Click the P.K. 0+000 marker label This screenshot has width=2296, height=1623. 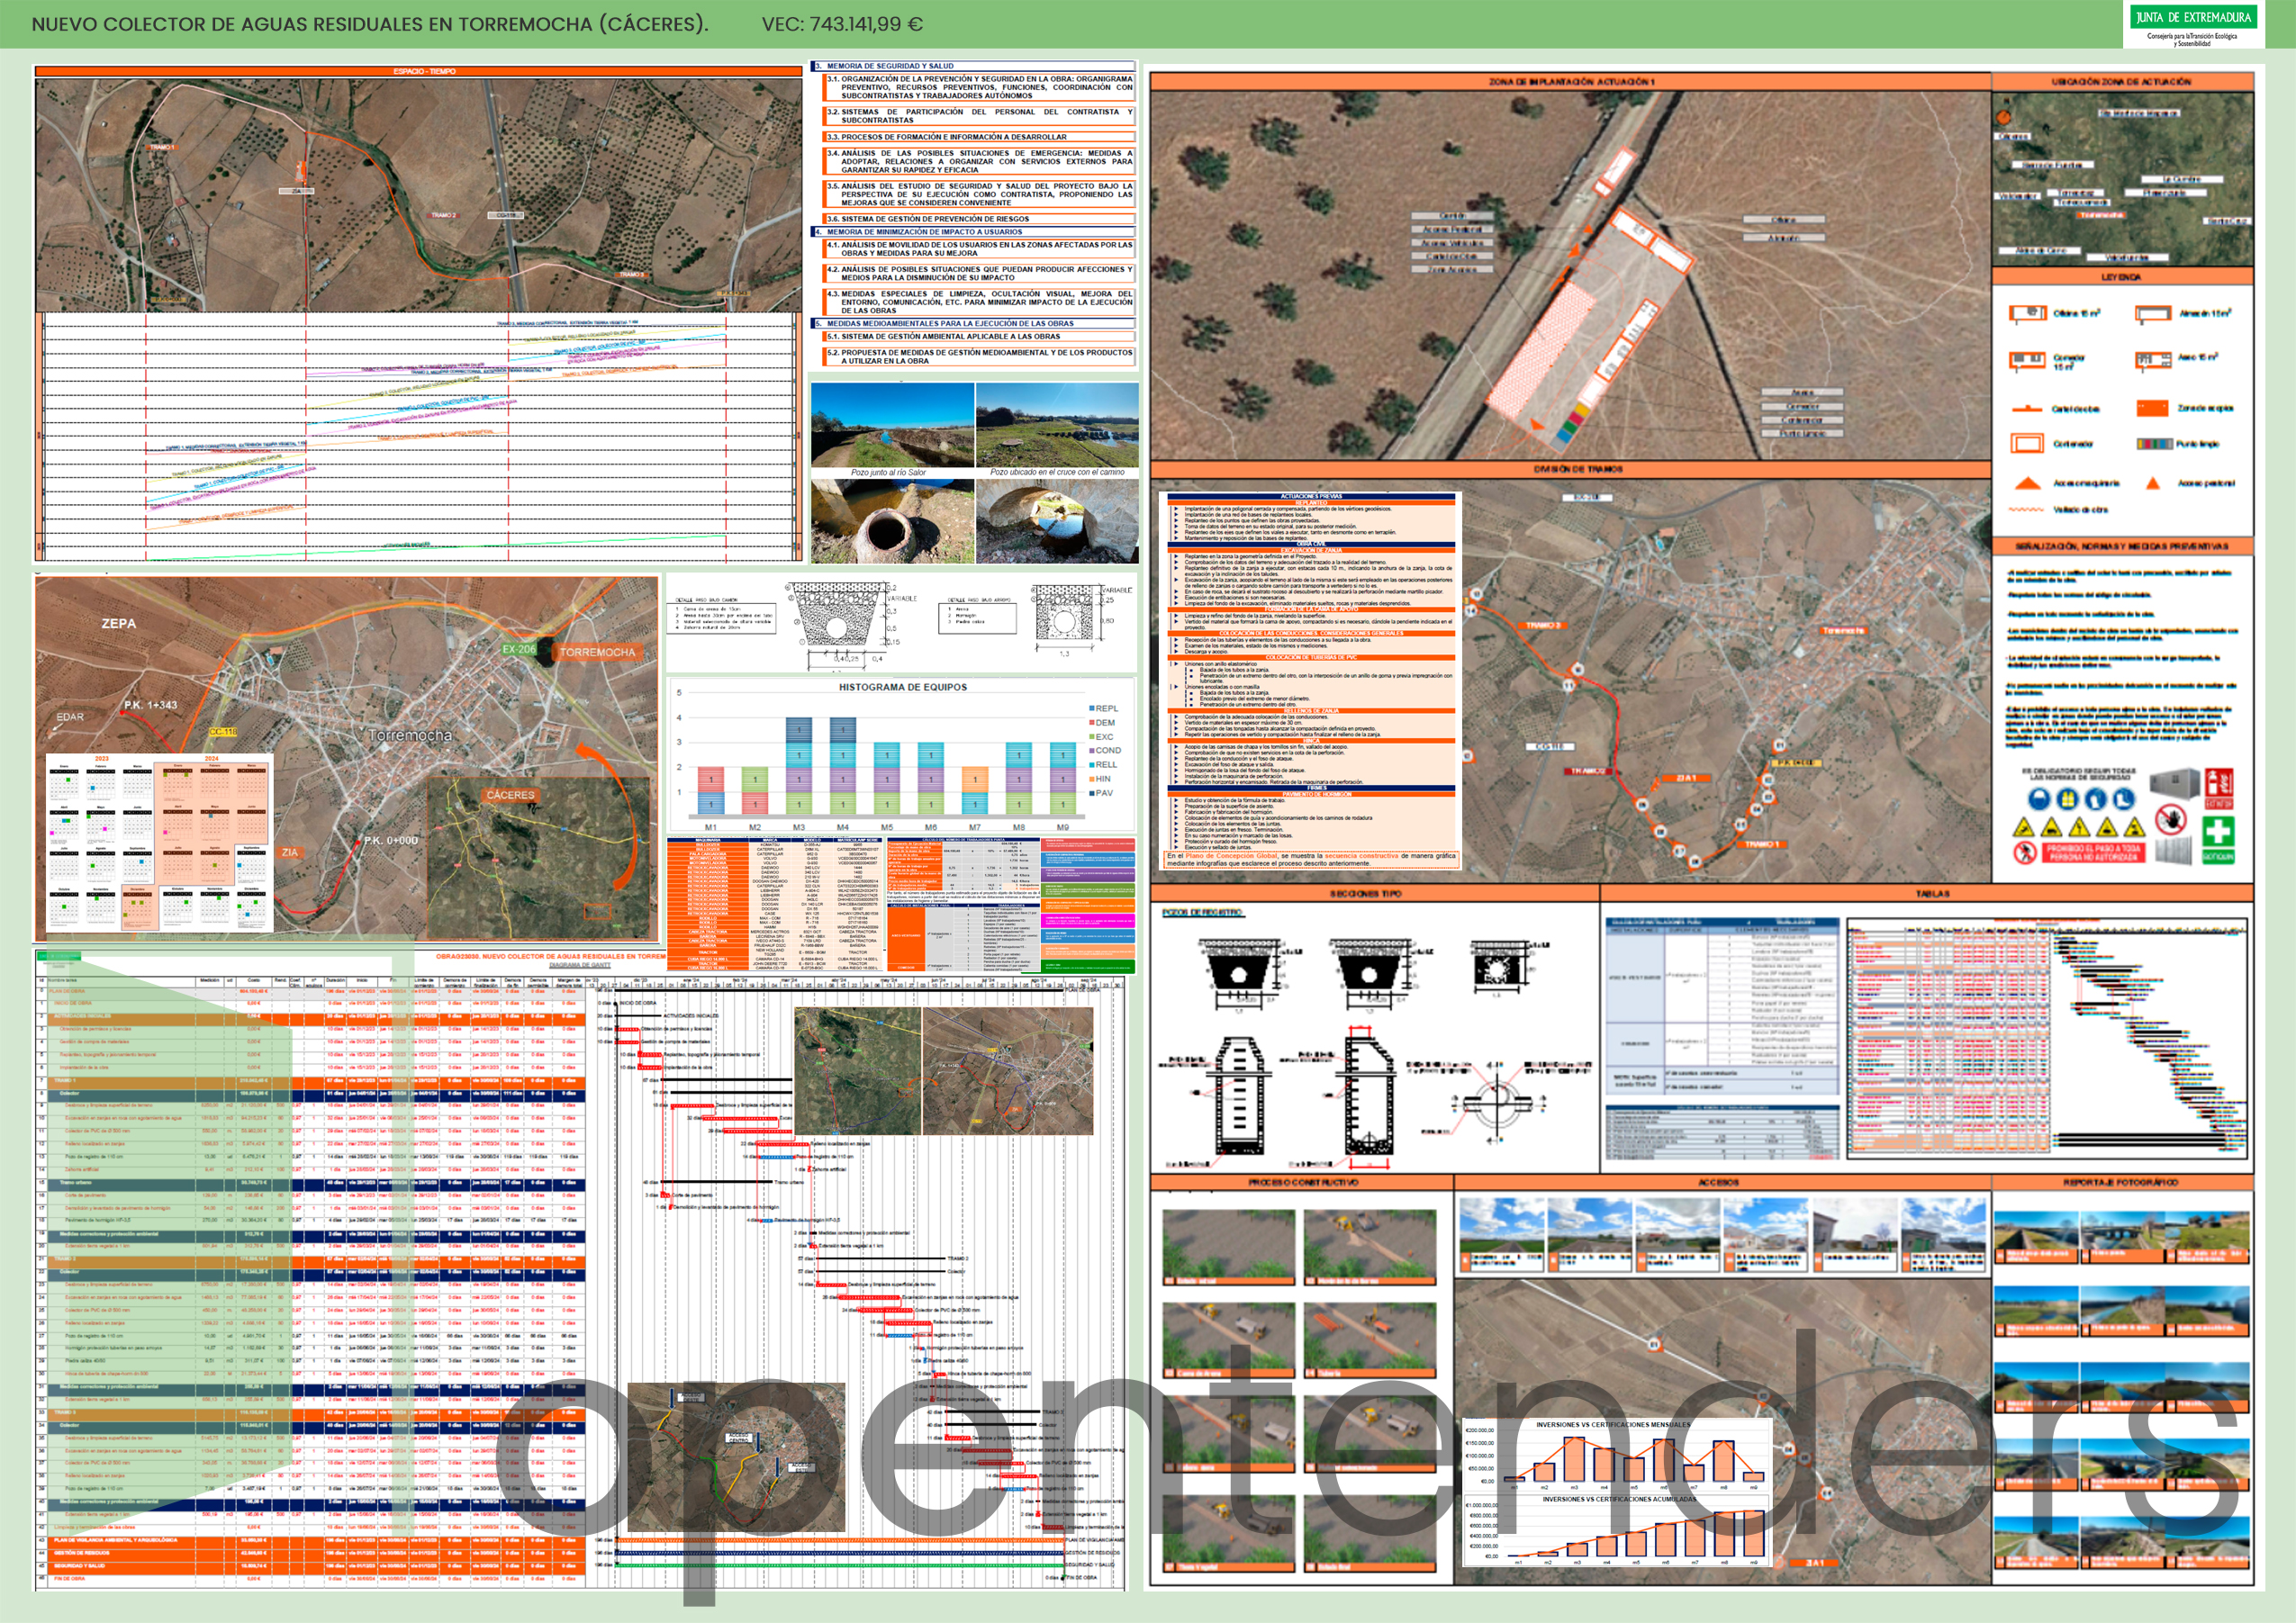(x=391, y=840)
